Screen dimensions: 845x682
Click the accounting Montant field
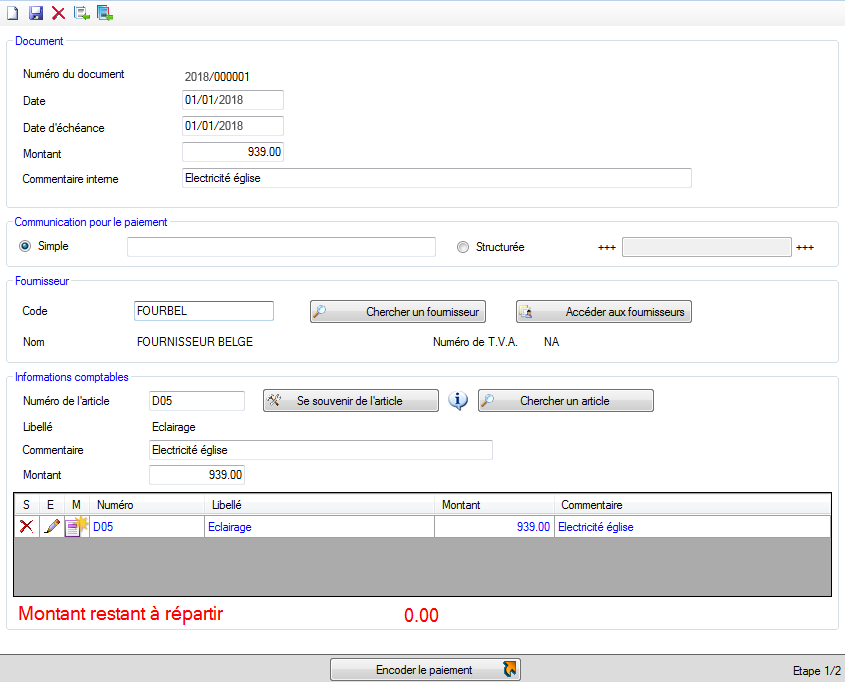pos(197,475)
